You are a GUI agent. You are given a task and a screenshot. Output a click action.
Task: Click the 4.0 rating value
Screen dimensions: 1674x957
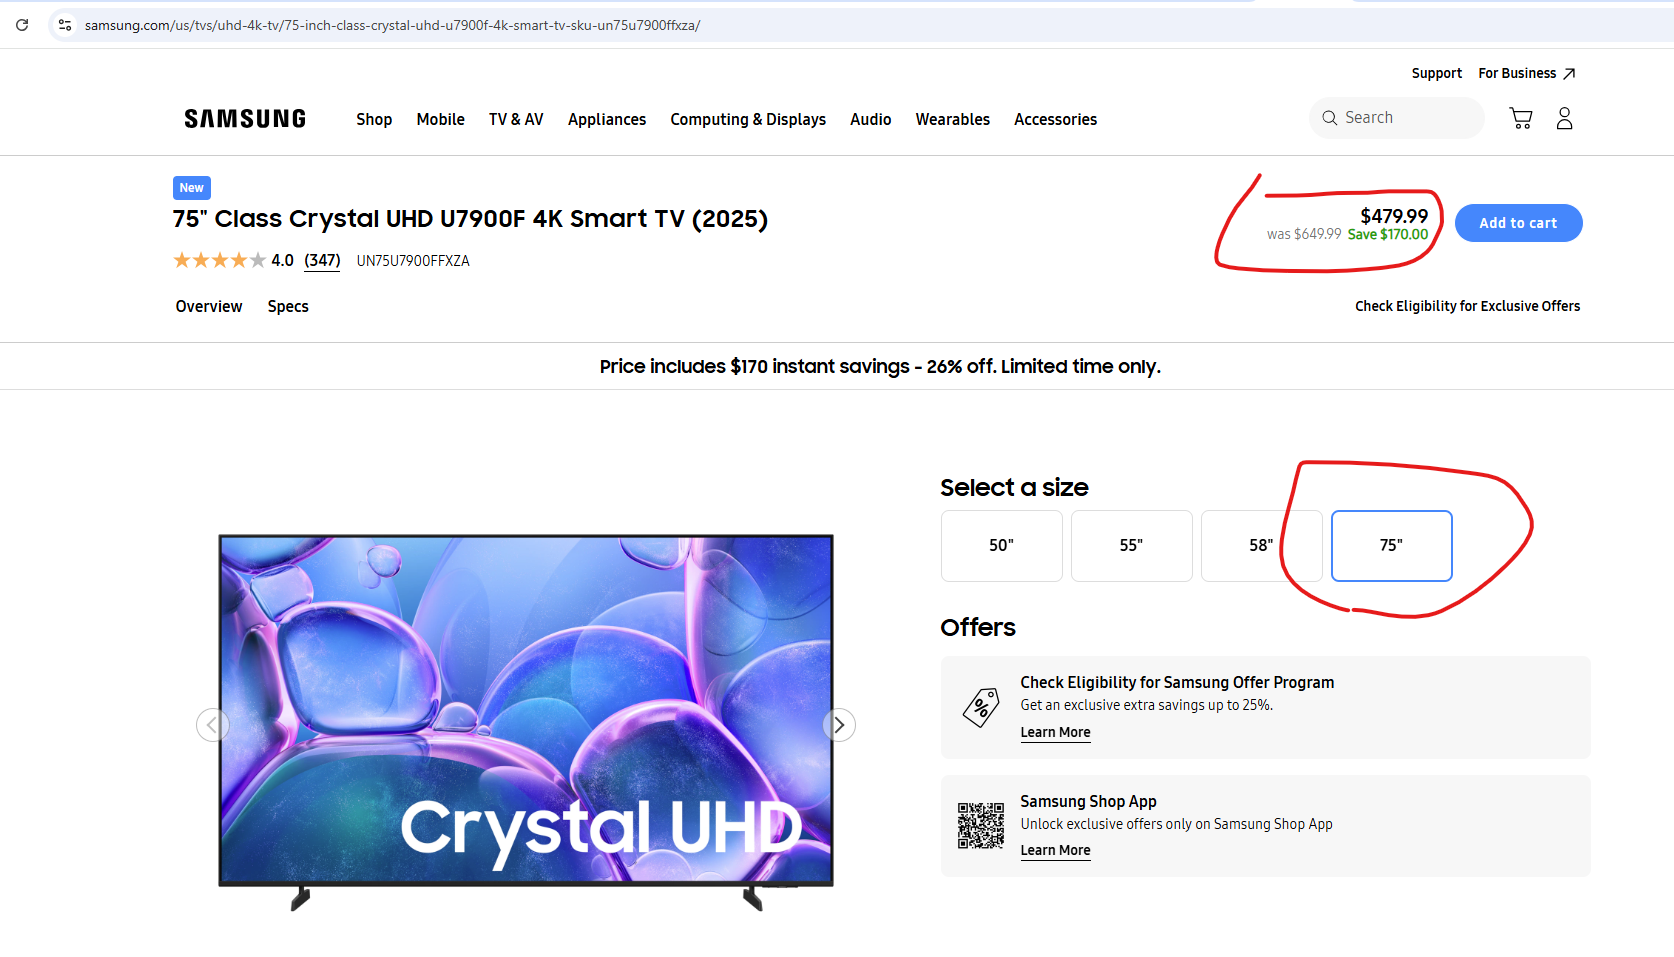[x=283, y=261]
